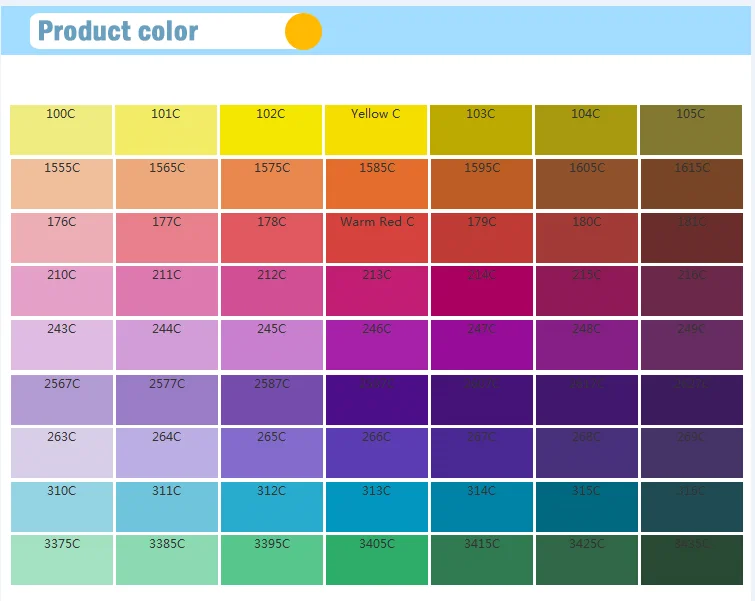Choose the 180C dark red swatch
This screenshot has height=601, width=755.
[x=586, y=238]
